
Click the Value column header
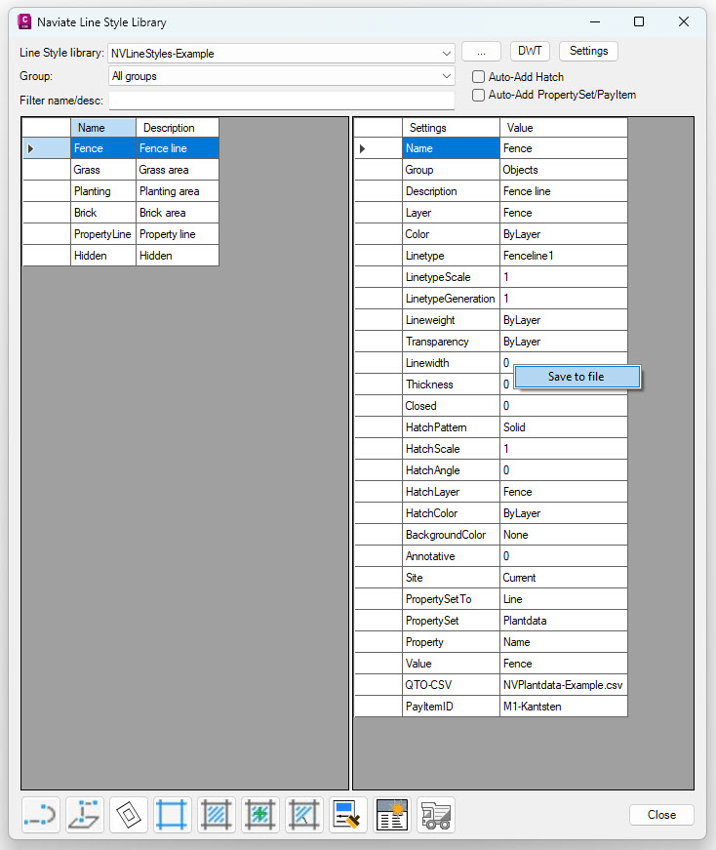pos(564,128)
